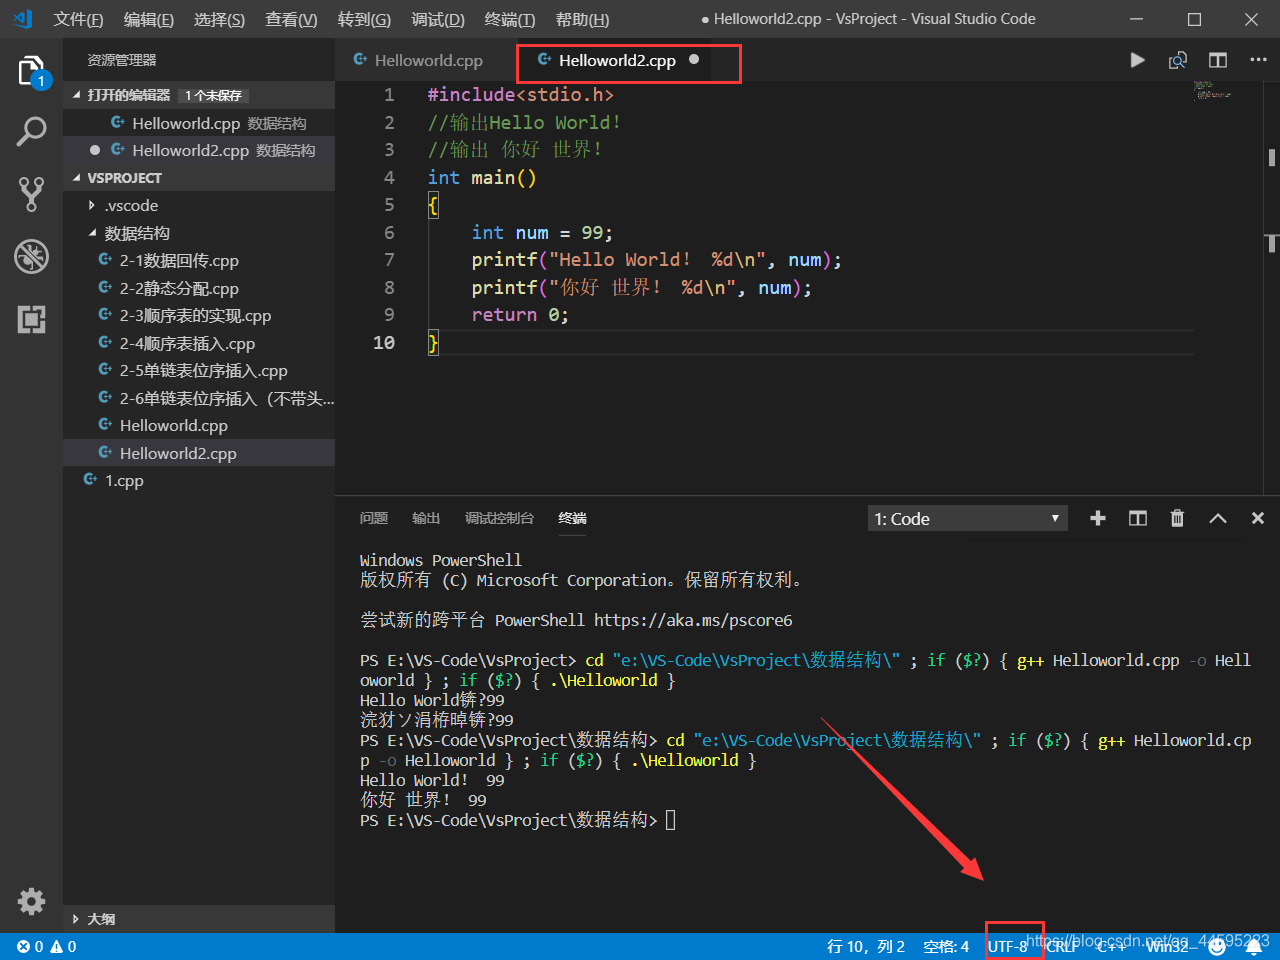This screenshot has height=960, width=1280.
Task: Open file 2-3顺序表的实现.cpp
Action: 199,315
